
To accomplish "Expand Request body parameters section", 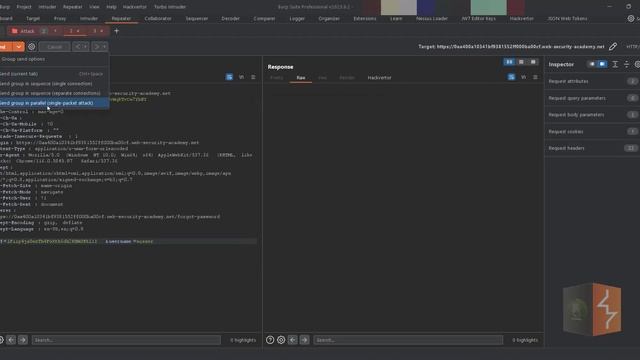I will (x=593, y=115).
